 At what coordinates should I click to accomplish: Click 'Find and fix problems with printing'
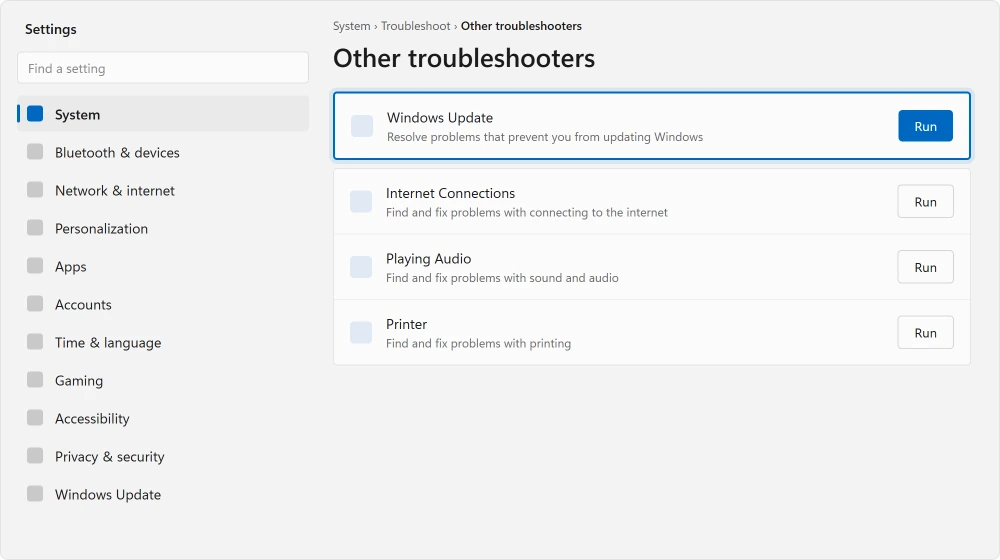[478, 344]
